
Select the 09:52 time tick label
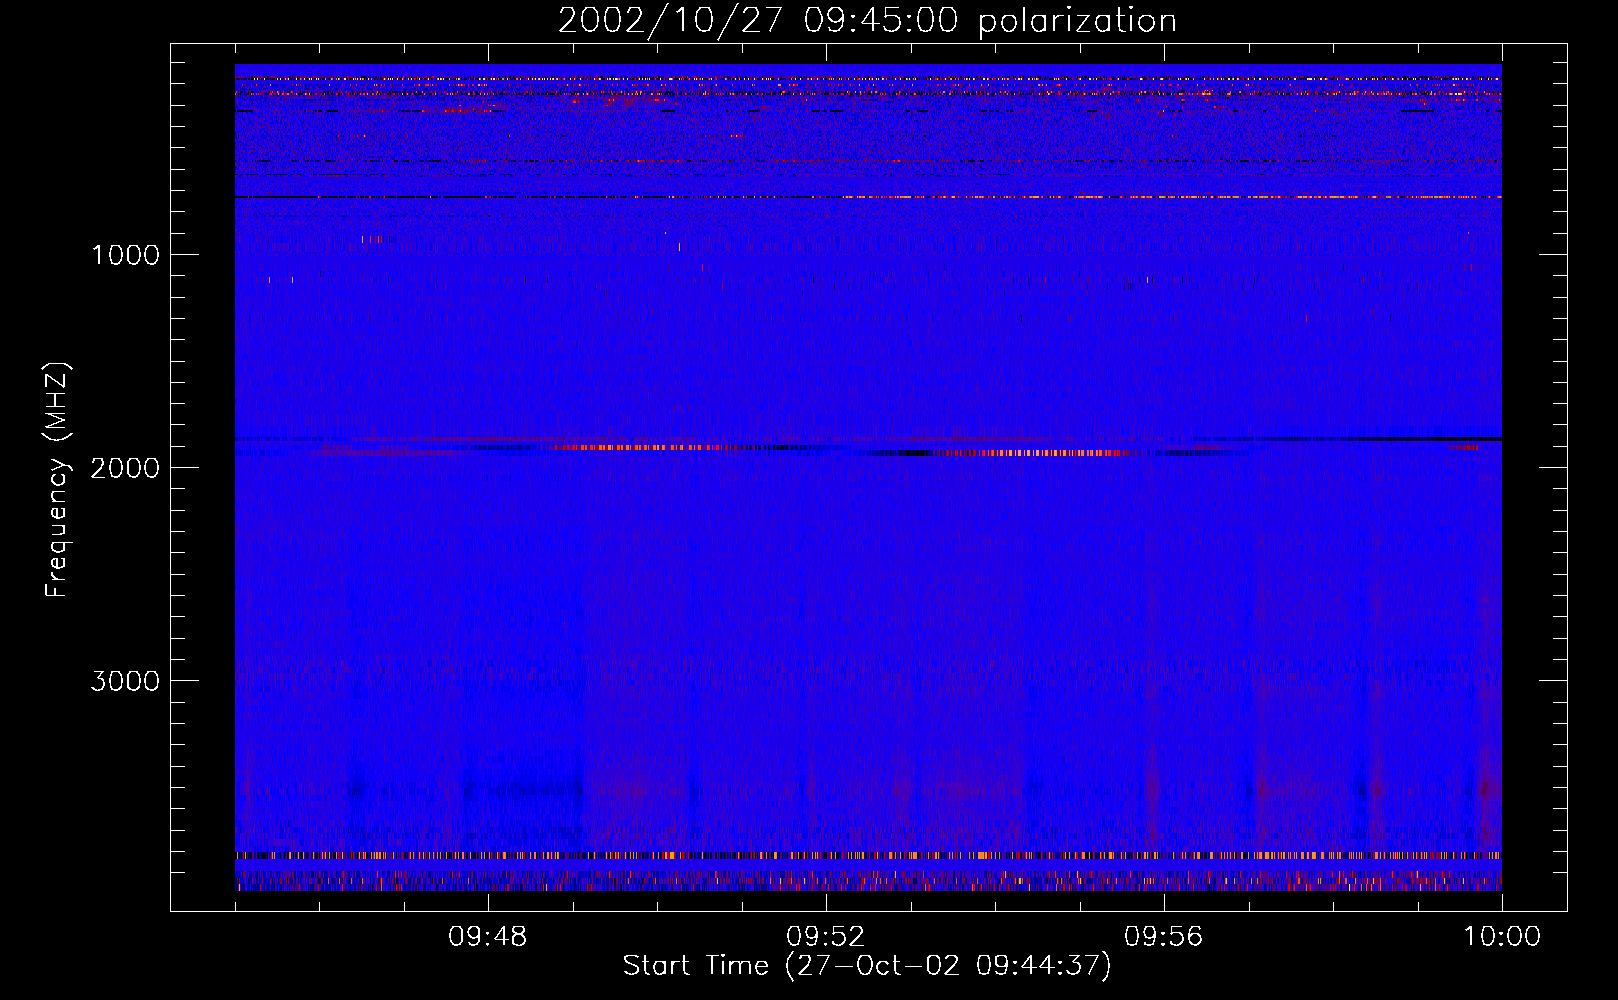point(825,937)
